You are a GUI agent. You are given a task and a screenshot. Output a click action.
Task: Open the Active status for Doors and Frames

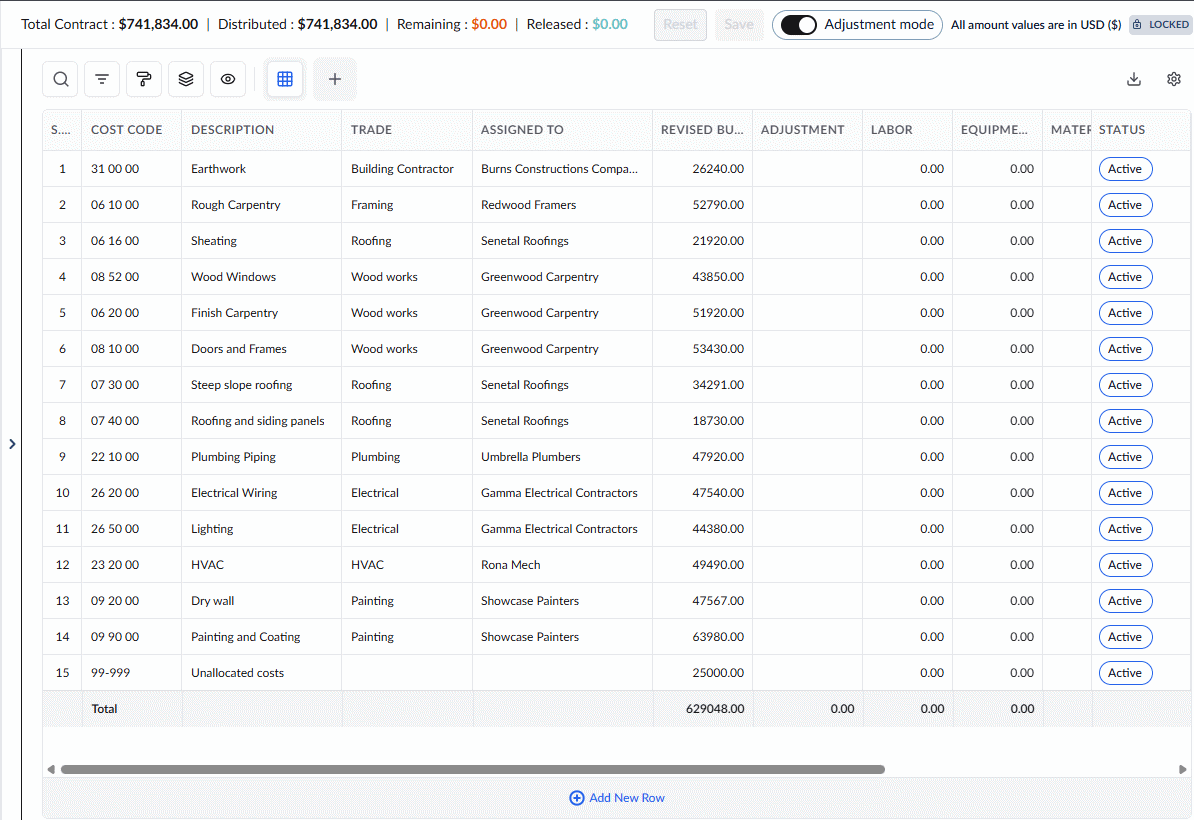[1125, 349]
